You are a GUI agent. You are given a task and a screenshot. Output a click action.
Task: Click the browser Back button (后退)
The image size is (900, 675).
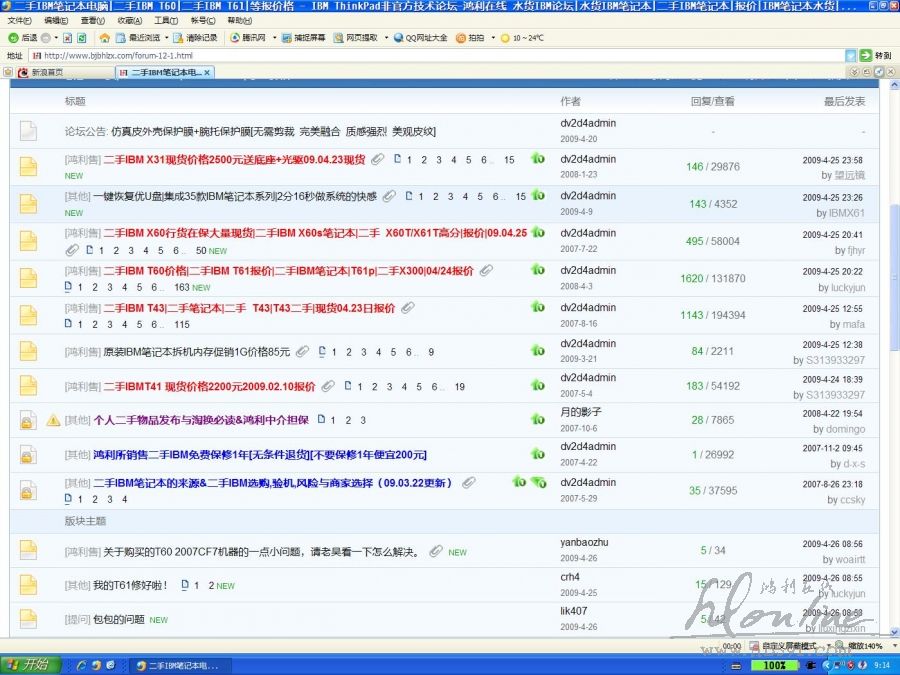point(22,38)
